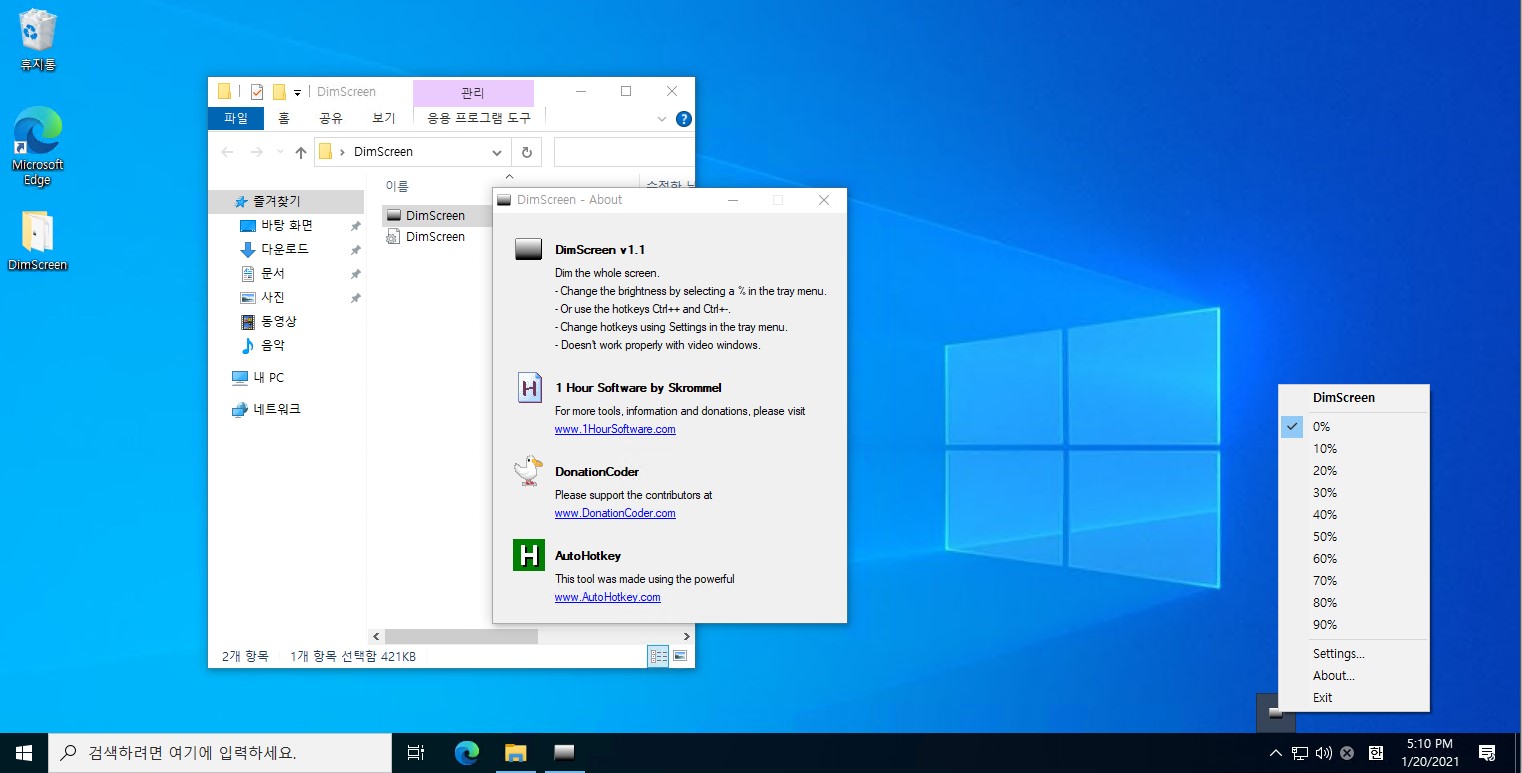
Task: Switch Explorer to details view icon
Action: [659, 656]
